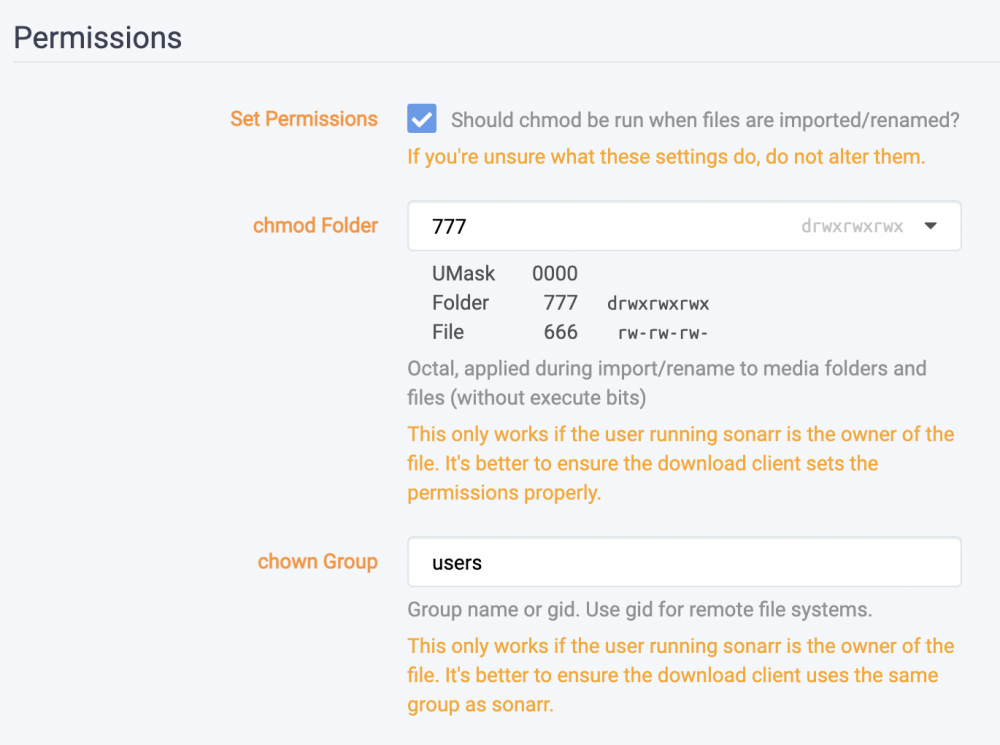Click the rw-rw-rw- file permission string

663,333
